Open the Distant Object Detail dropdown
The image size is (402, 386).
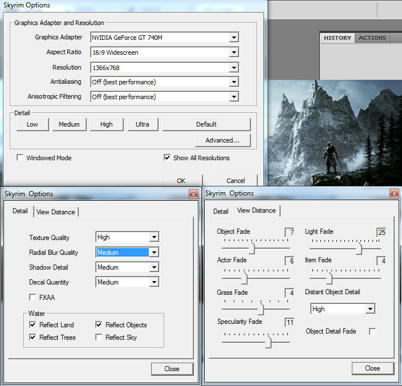pos(342,309)
